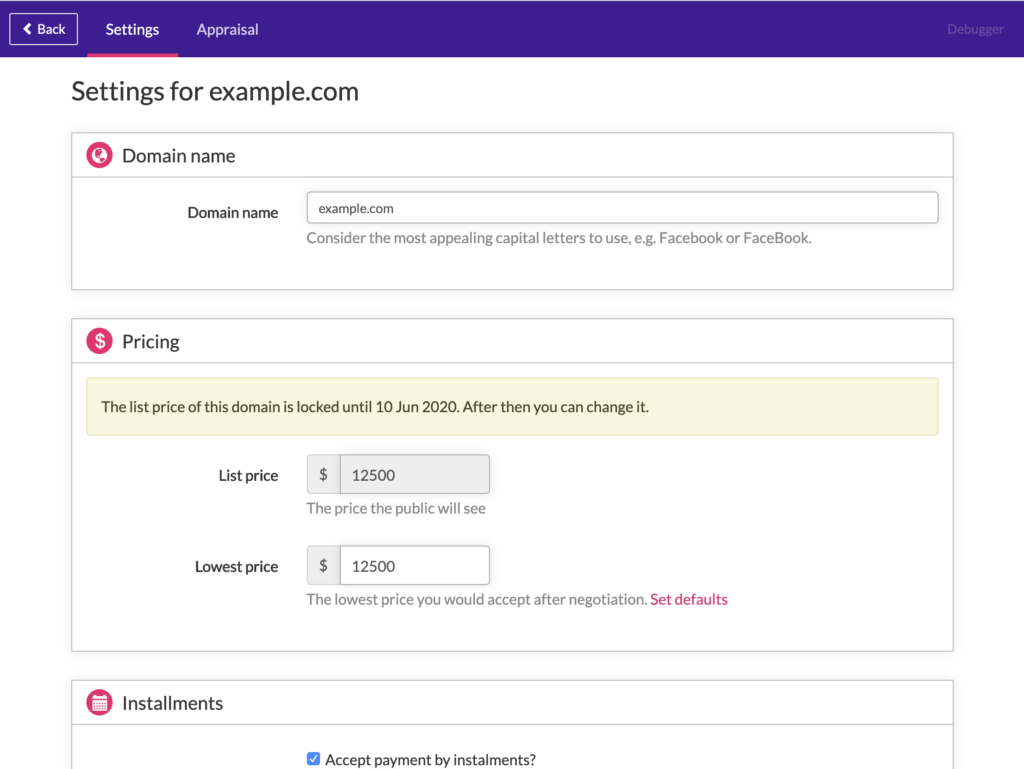Click the 'Lowest price' field label
The height and width of the screenshot is (769, 1024).
tap(236, 567)
